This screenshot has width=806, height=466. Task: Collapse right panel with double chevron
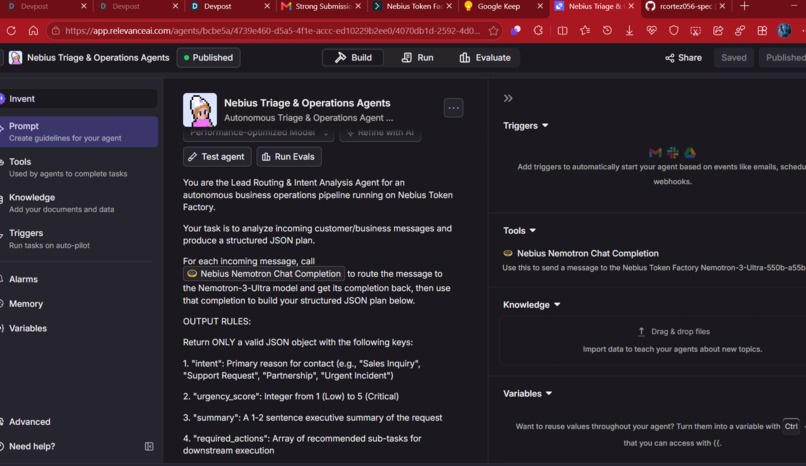point(508,98)
